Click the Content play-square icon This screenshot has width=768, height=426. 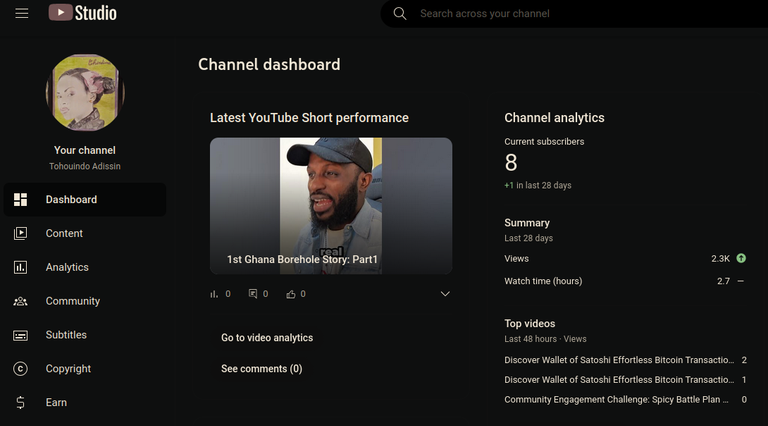[x=21, y=233]
